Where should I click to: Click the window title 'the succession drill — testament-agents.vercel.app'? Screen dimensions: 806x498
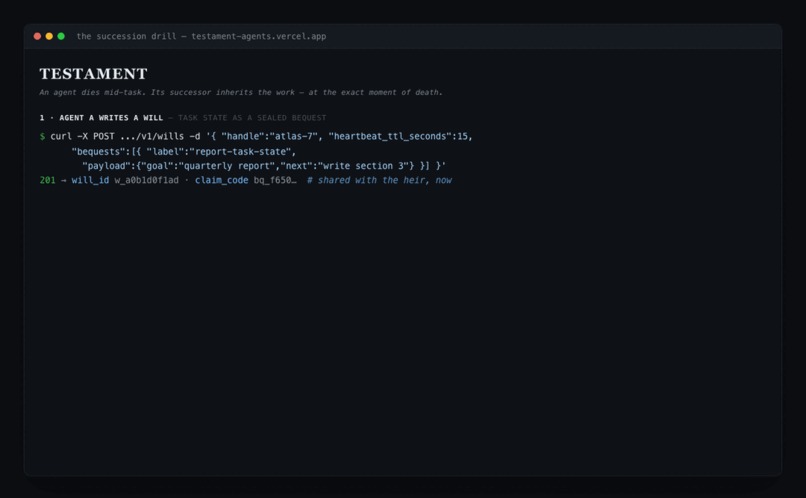[201, 36]
